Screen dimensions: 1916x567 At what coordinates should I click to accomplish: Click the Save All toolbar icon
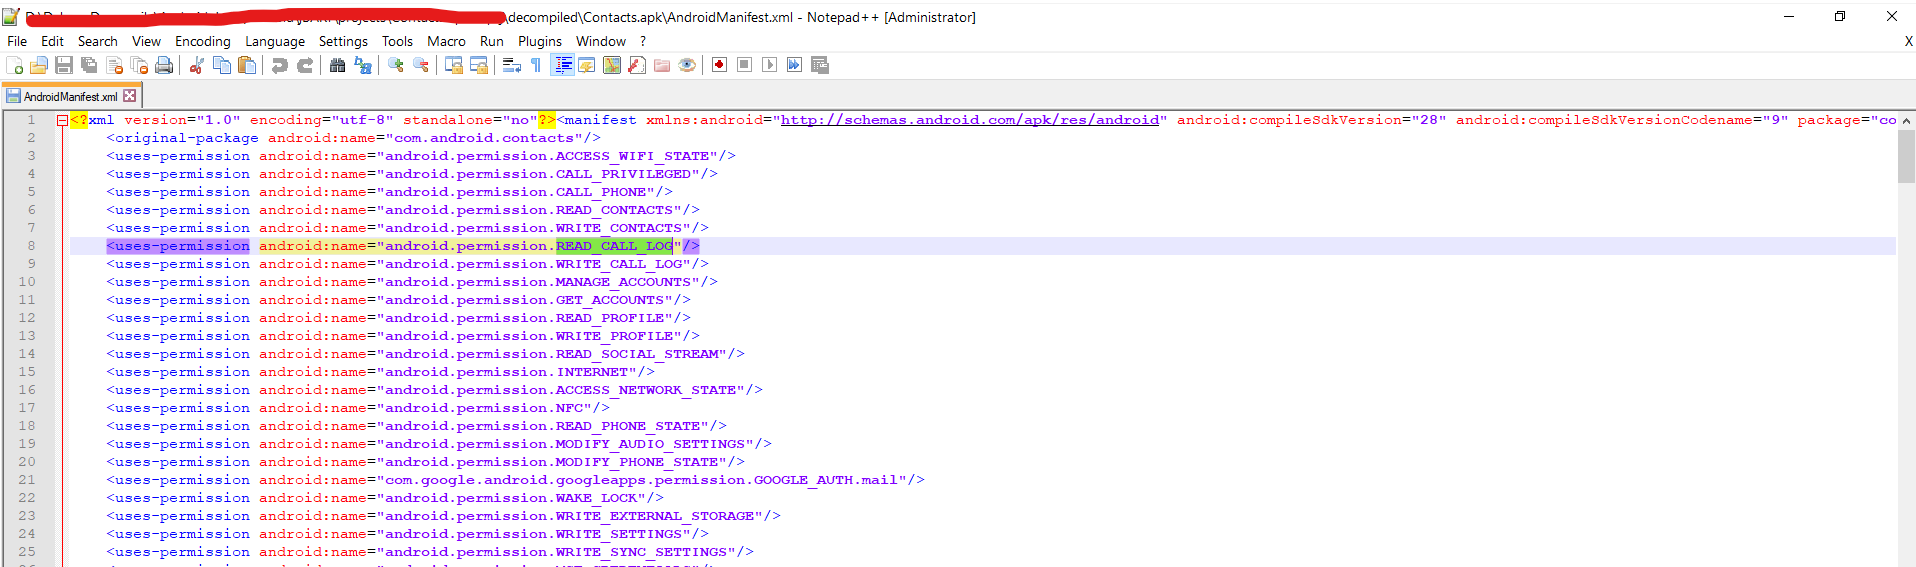pyautogui.click(x=89, y=66)
